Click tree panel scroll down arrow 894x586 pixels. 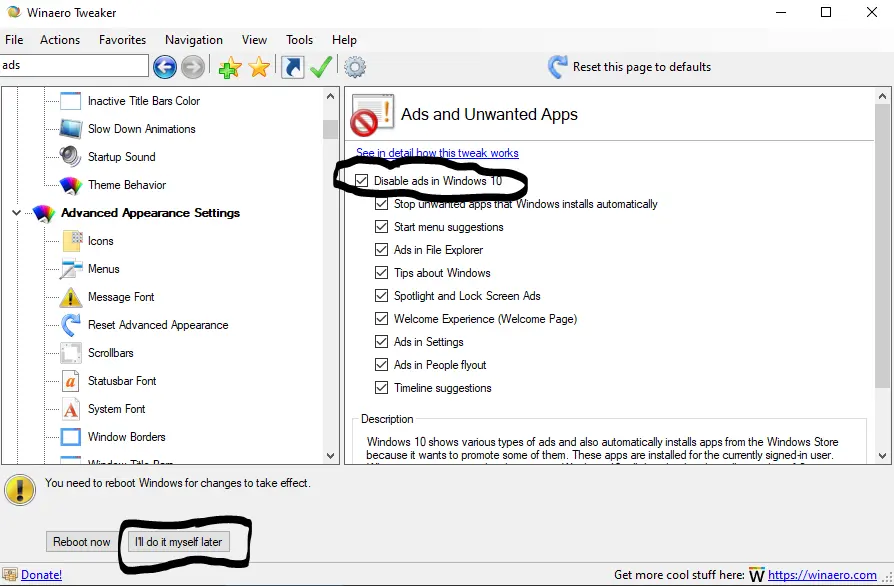[331, 455]
